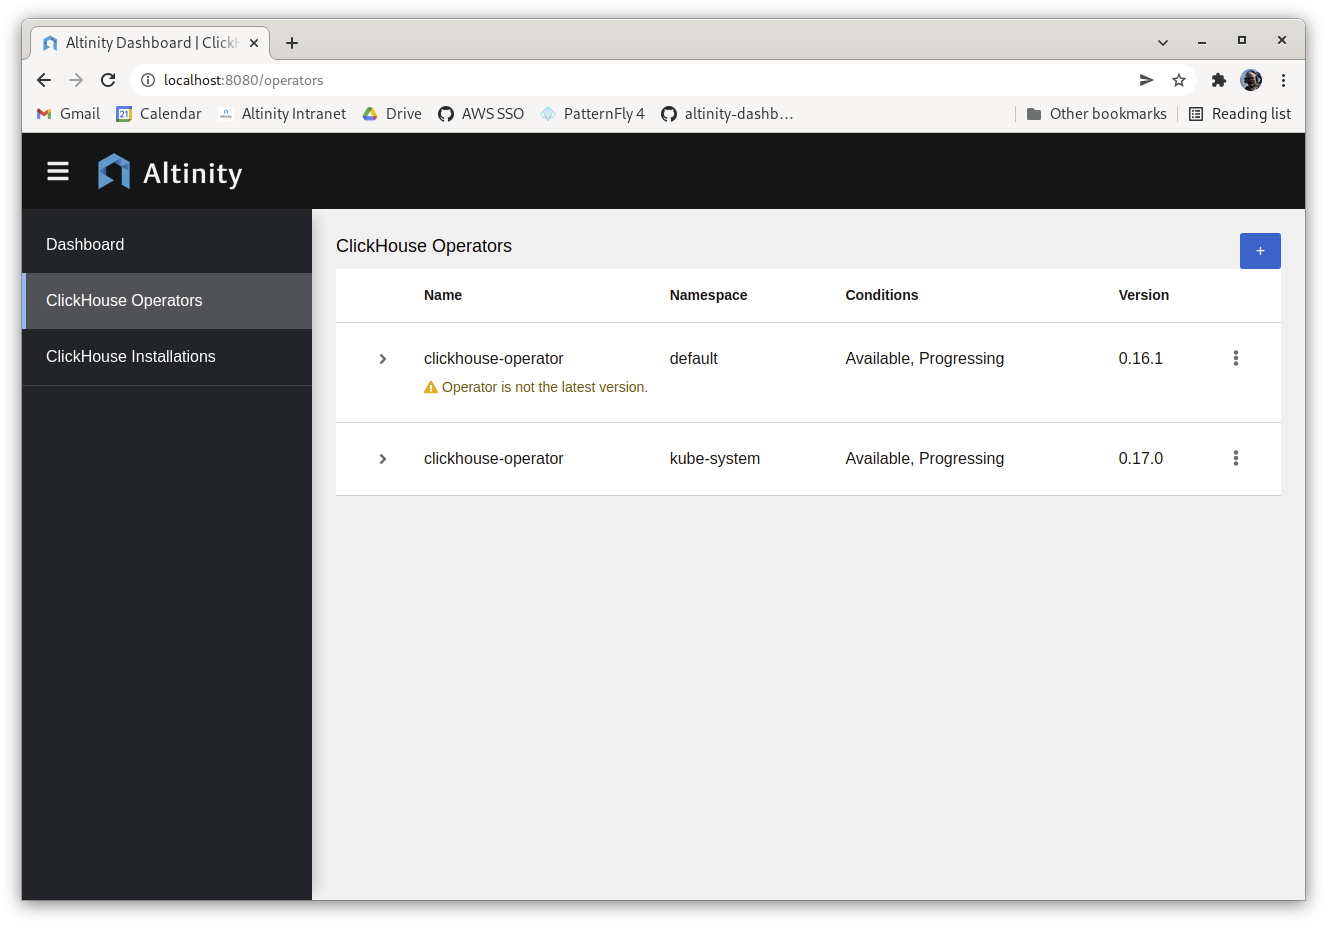Open the actions kebab menu for the kube-system operator
The image size is (1327, 925).
[x=1235, y=458]
